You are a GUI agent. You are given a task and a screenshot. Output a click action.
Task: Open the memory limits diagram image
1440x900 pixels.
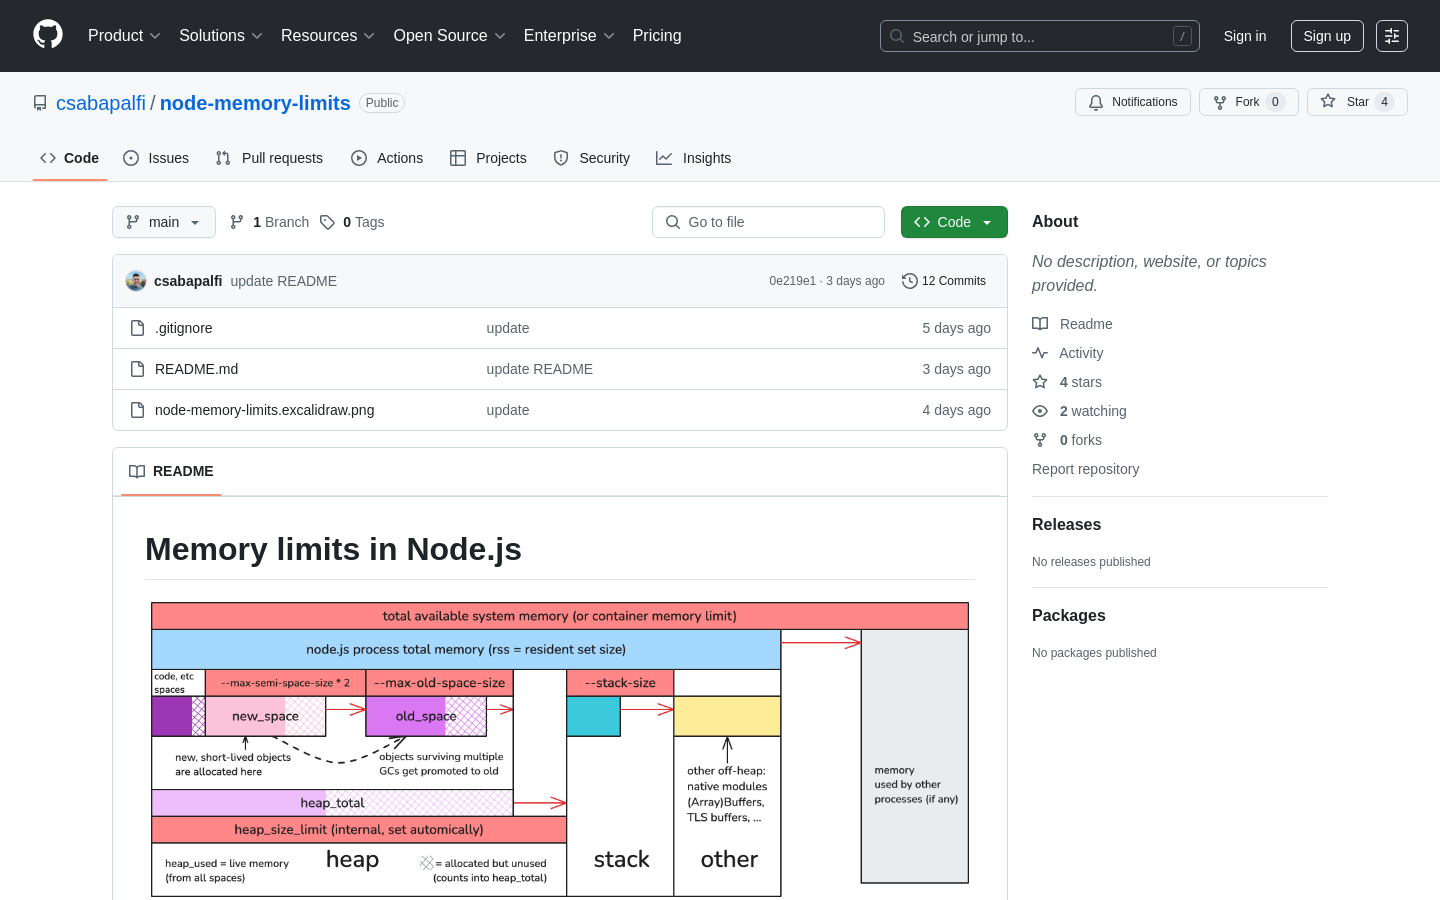click(x=560, y=749)
